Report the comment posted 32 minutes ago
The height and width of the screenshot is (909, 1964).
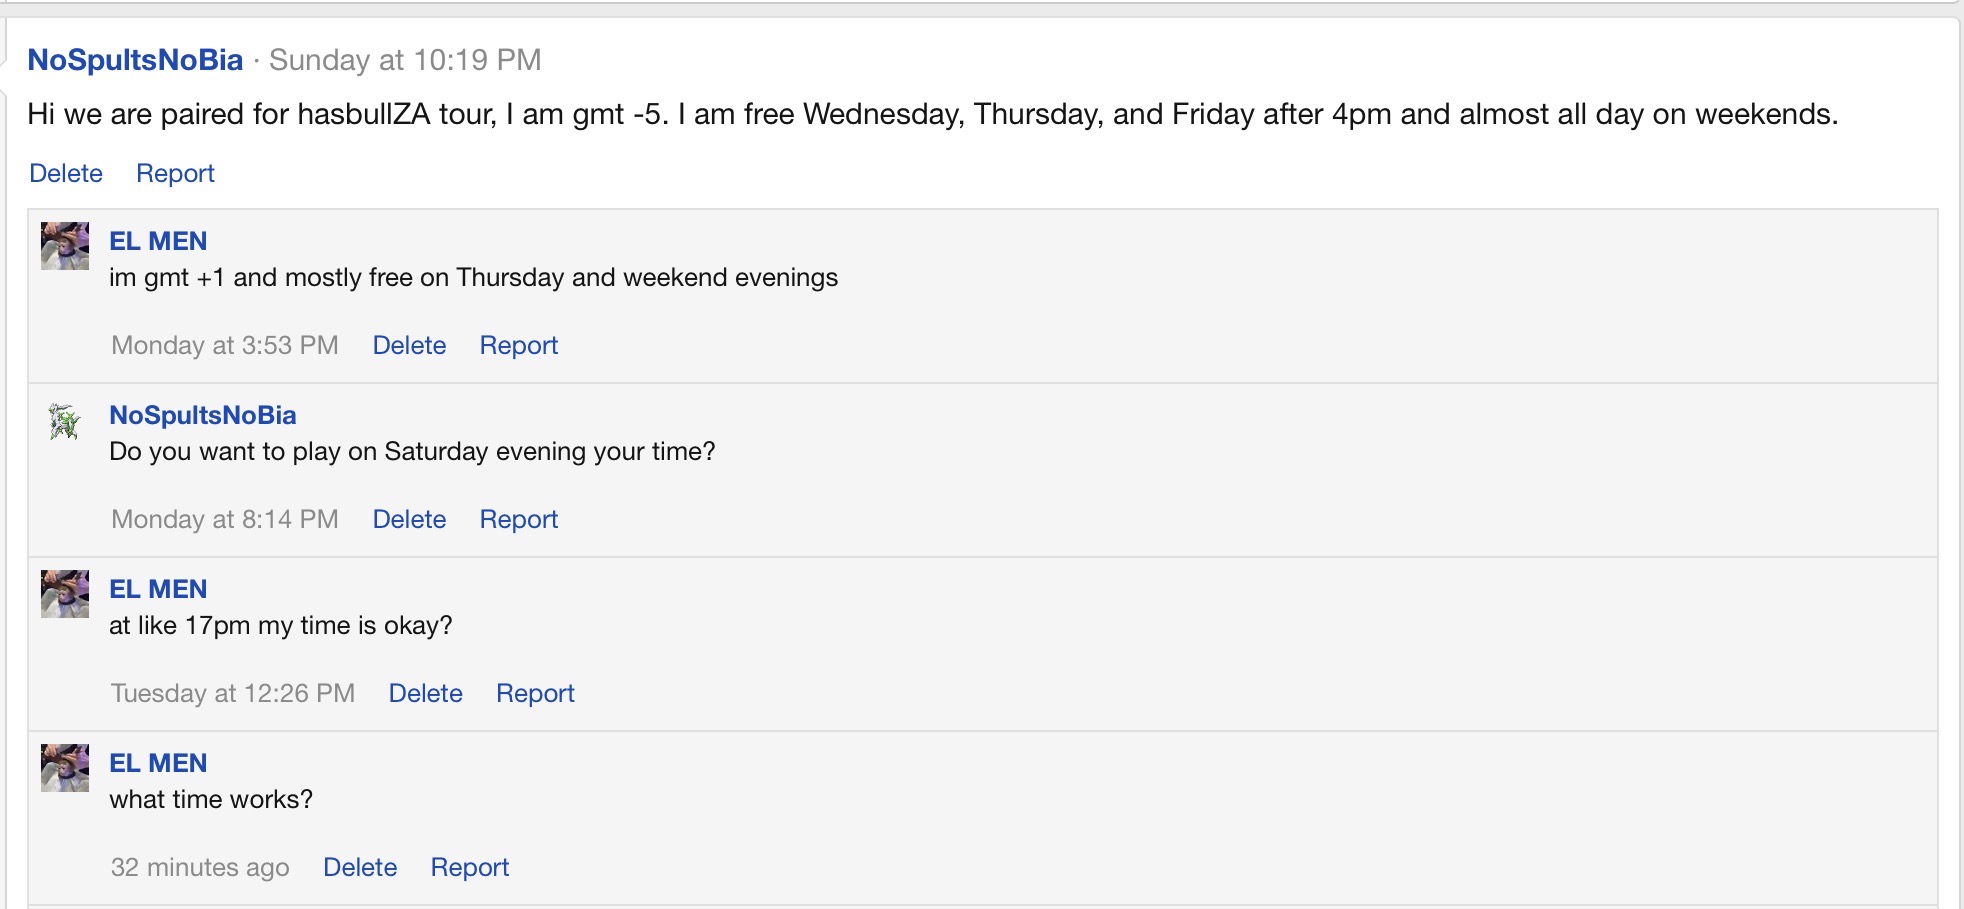(x=469, y=867)
